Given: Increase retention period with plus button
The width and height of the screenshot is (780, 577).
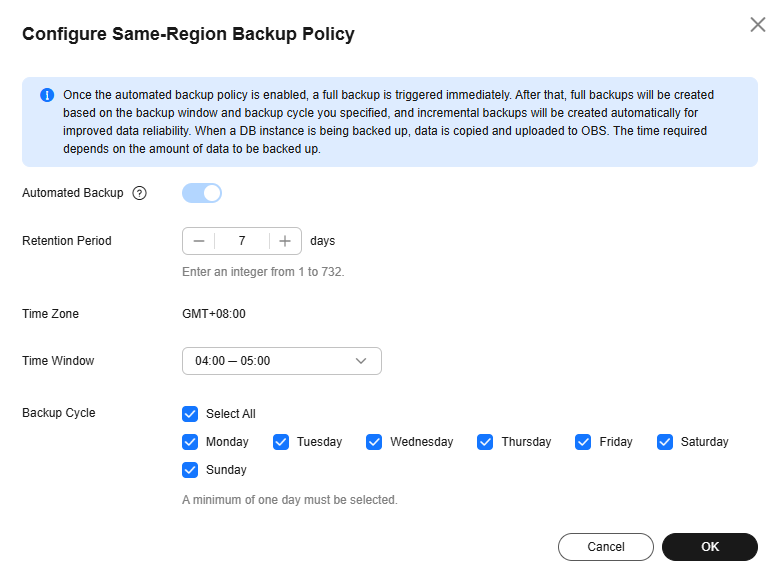Looking at the screenshot, I should [285, 241].
